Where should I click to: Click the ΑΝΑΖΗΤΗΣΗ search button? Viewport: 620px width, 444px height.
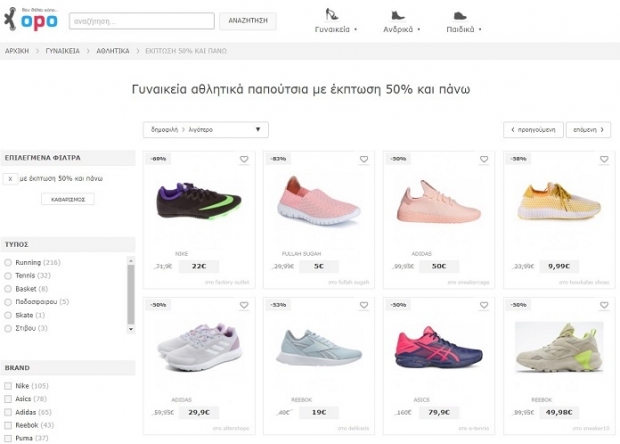(248, 21)
